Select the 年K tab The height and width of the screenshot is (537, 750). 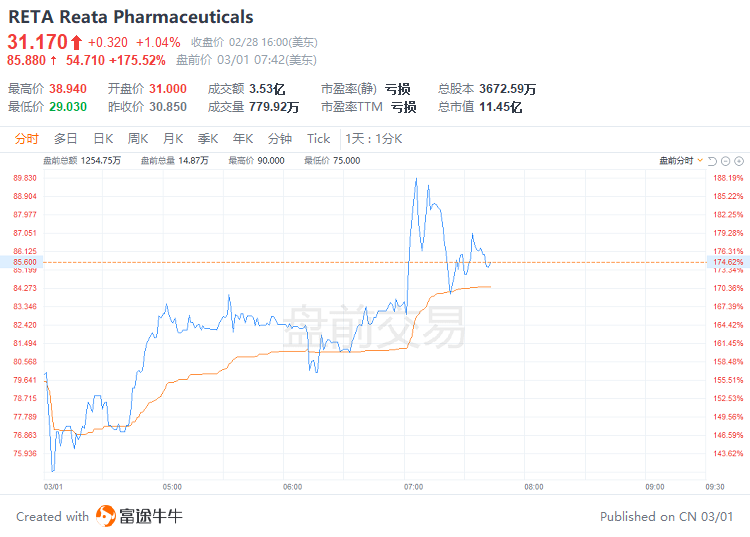click(x=243, y=139)
